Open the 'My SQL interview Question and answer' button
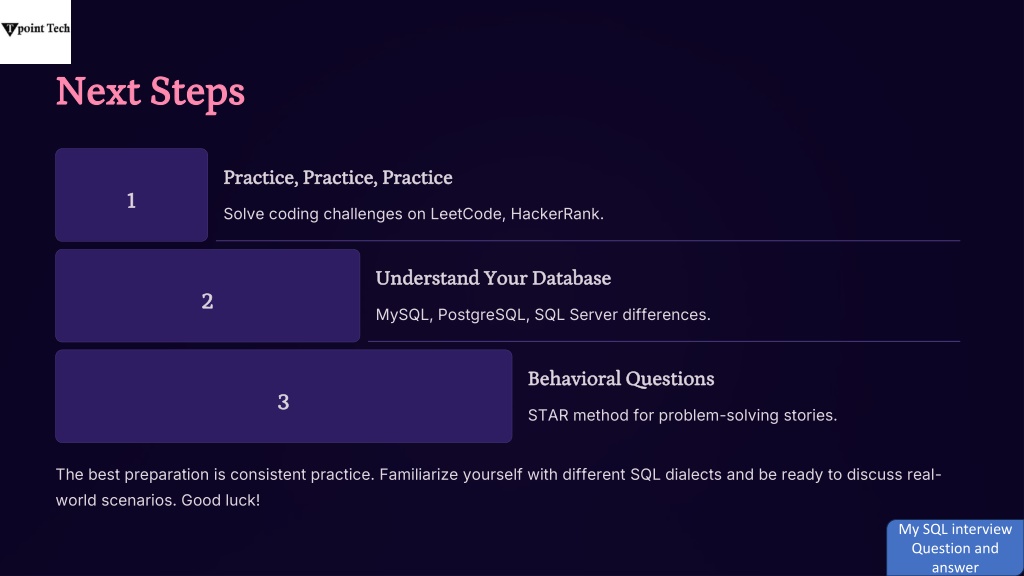Screen dimensions: 1024x576 coord(955,548)
